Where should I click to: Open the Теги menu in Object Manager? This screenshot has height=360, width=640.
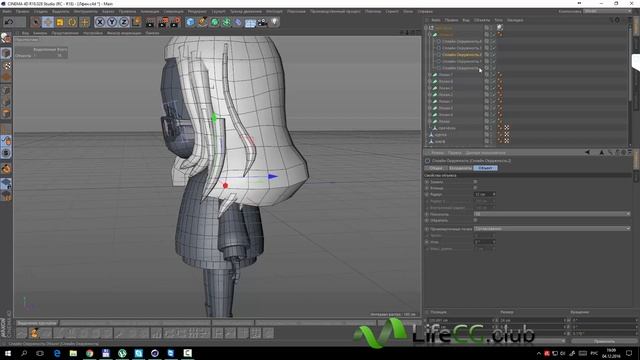499,20
